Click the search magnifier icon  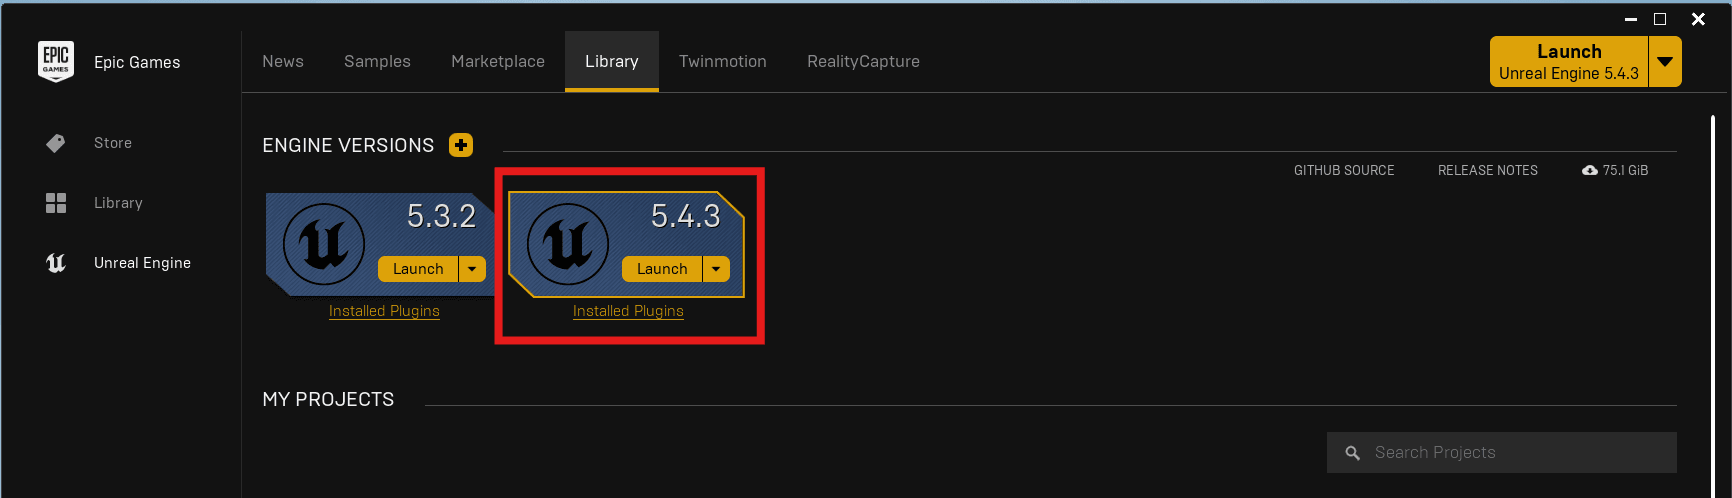(x=1353, y=453)
